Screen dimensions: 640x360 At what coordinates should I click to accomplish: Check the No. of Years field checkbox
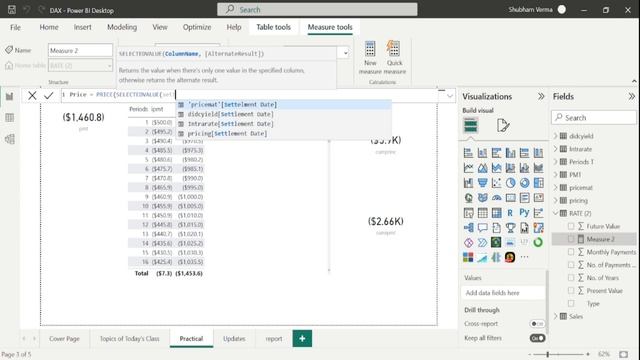(x=571, y=278)
